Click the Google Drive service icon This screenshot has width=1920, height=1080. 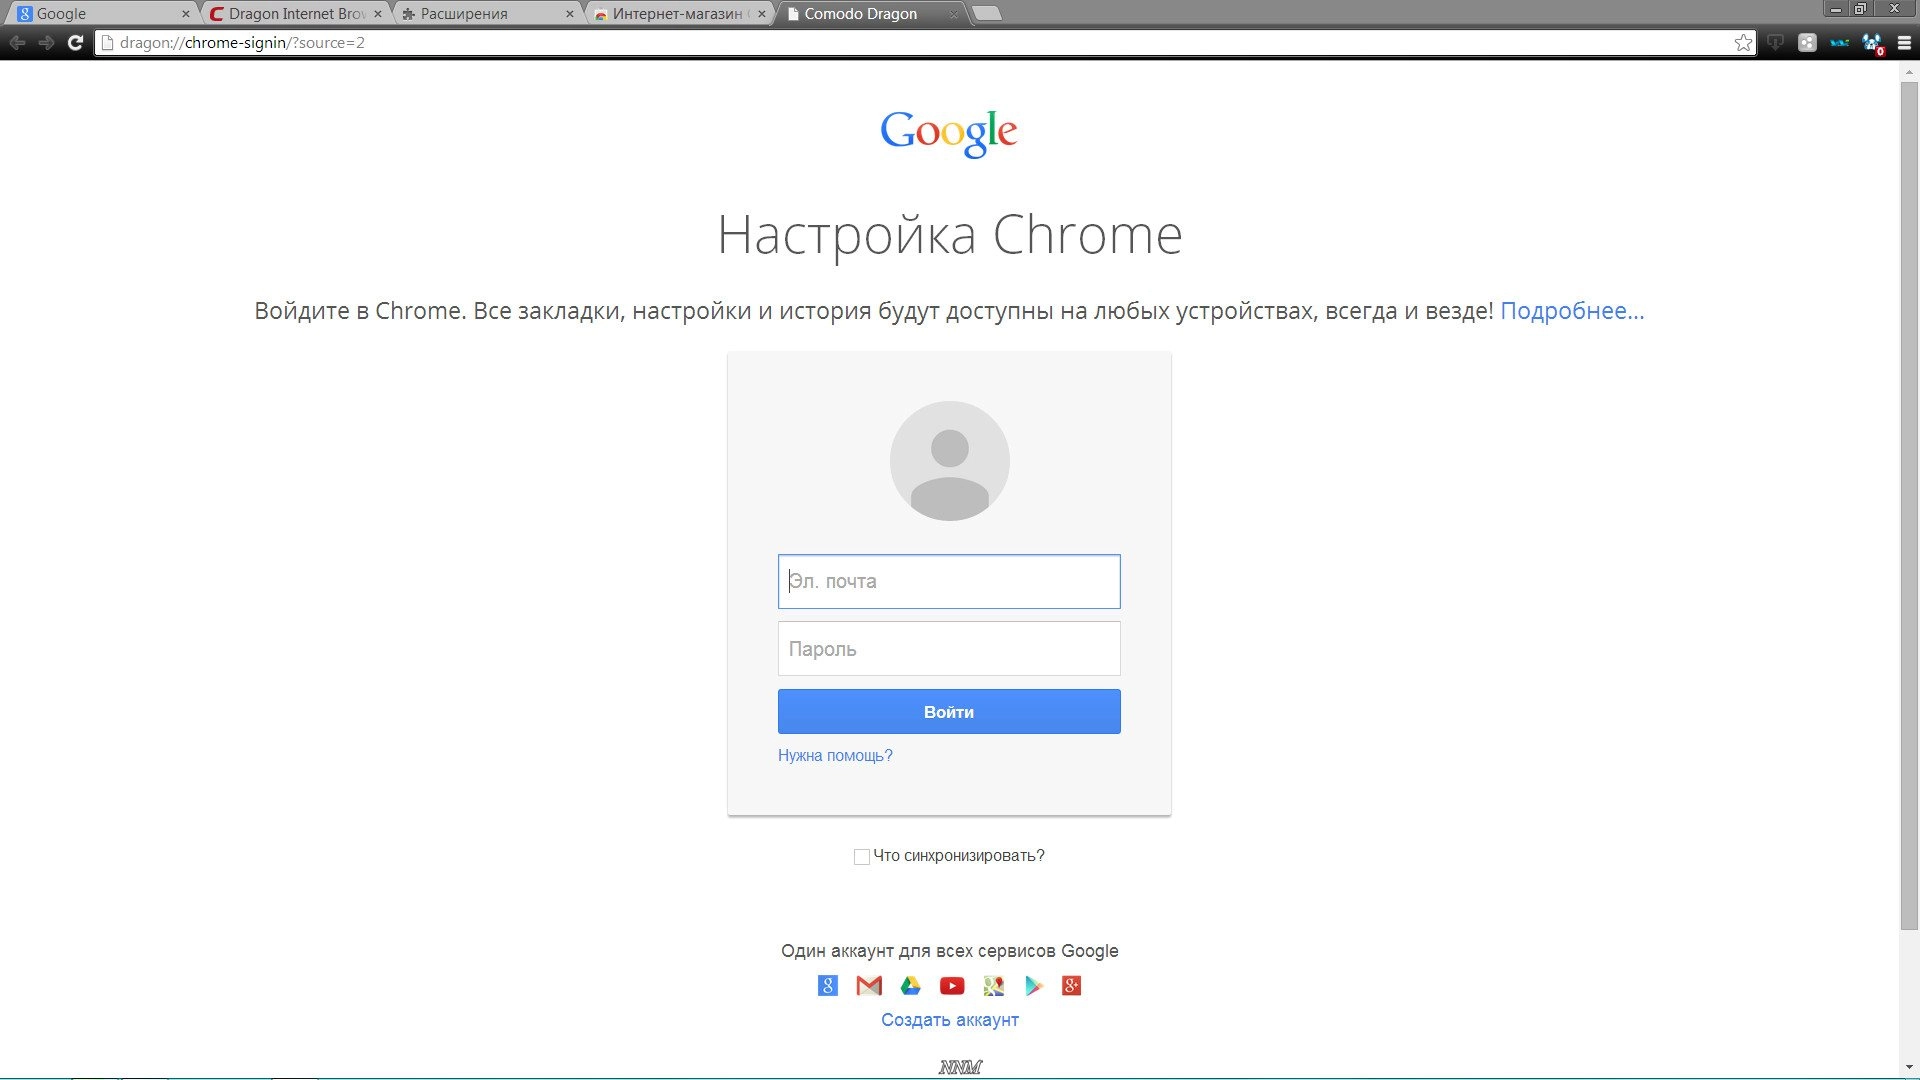point(910,986)
